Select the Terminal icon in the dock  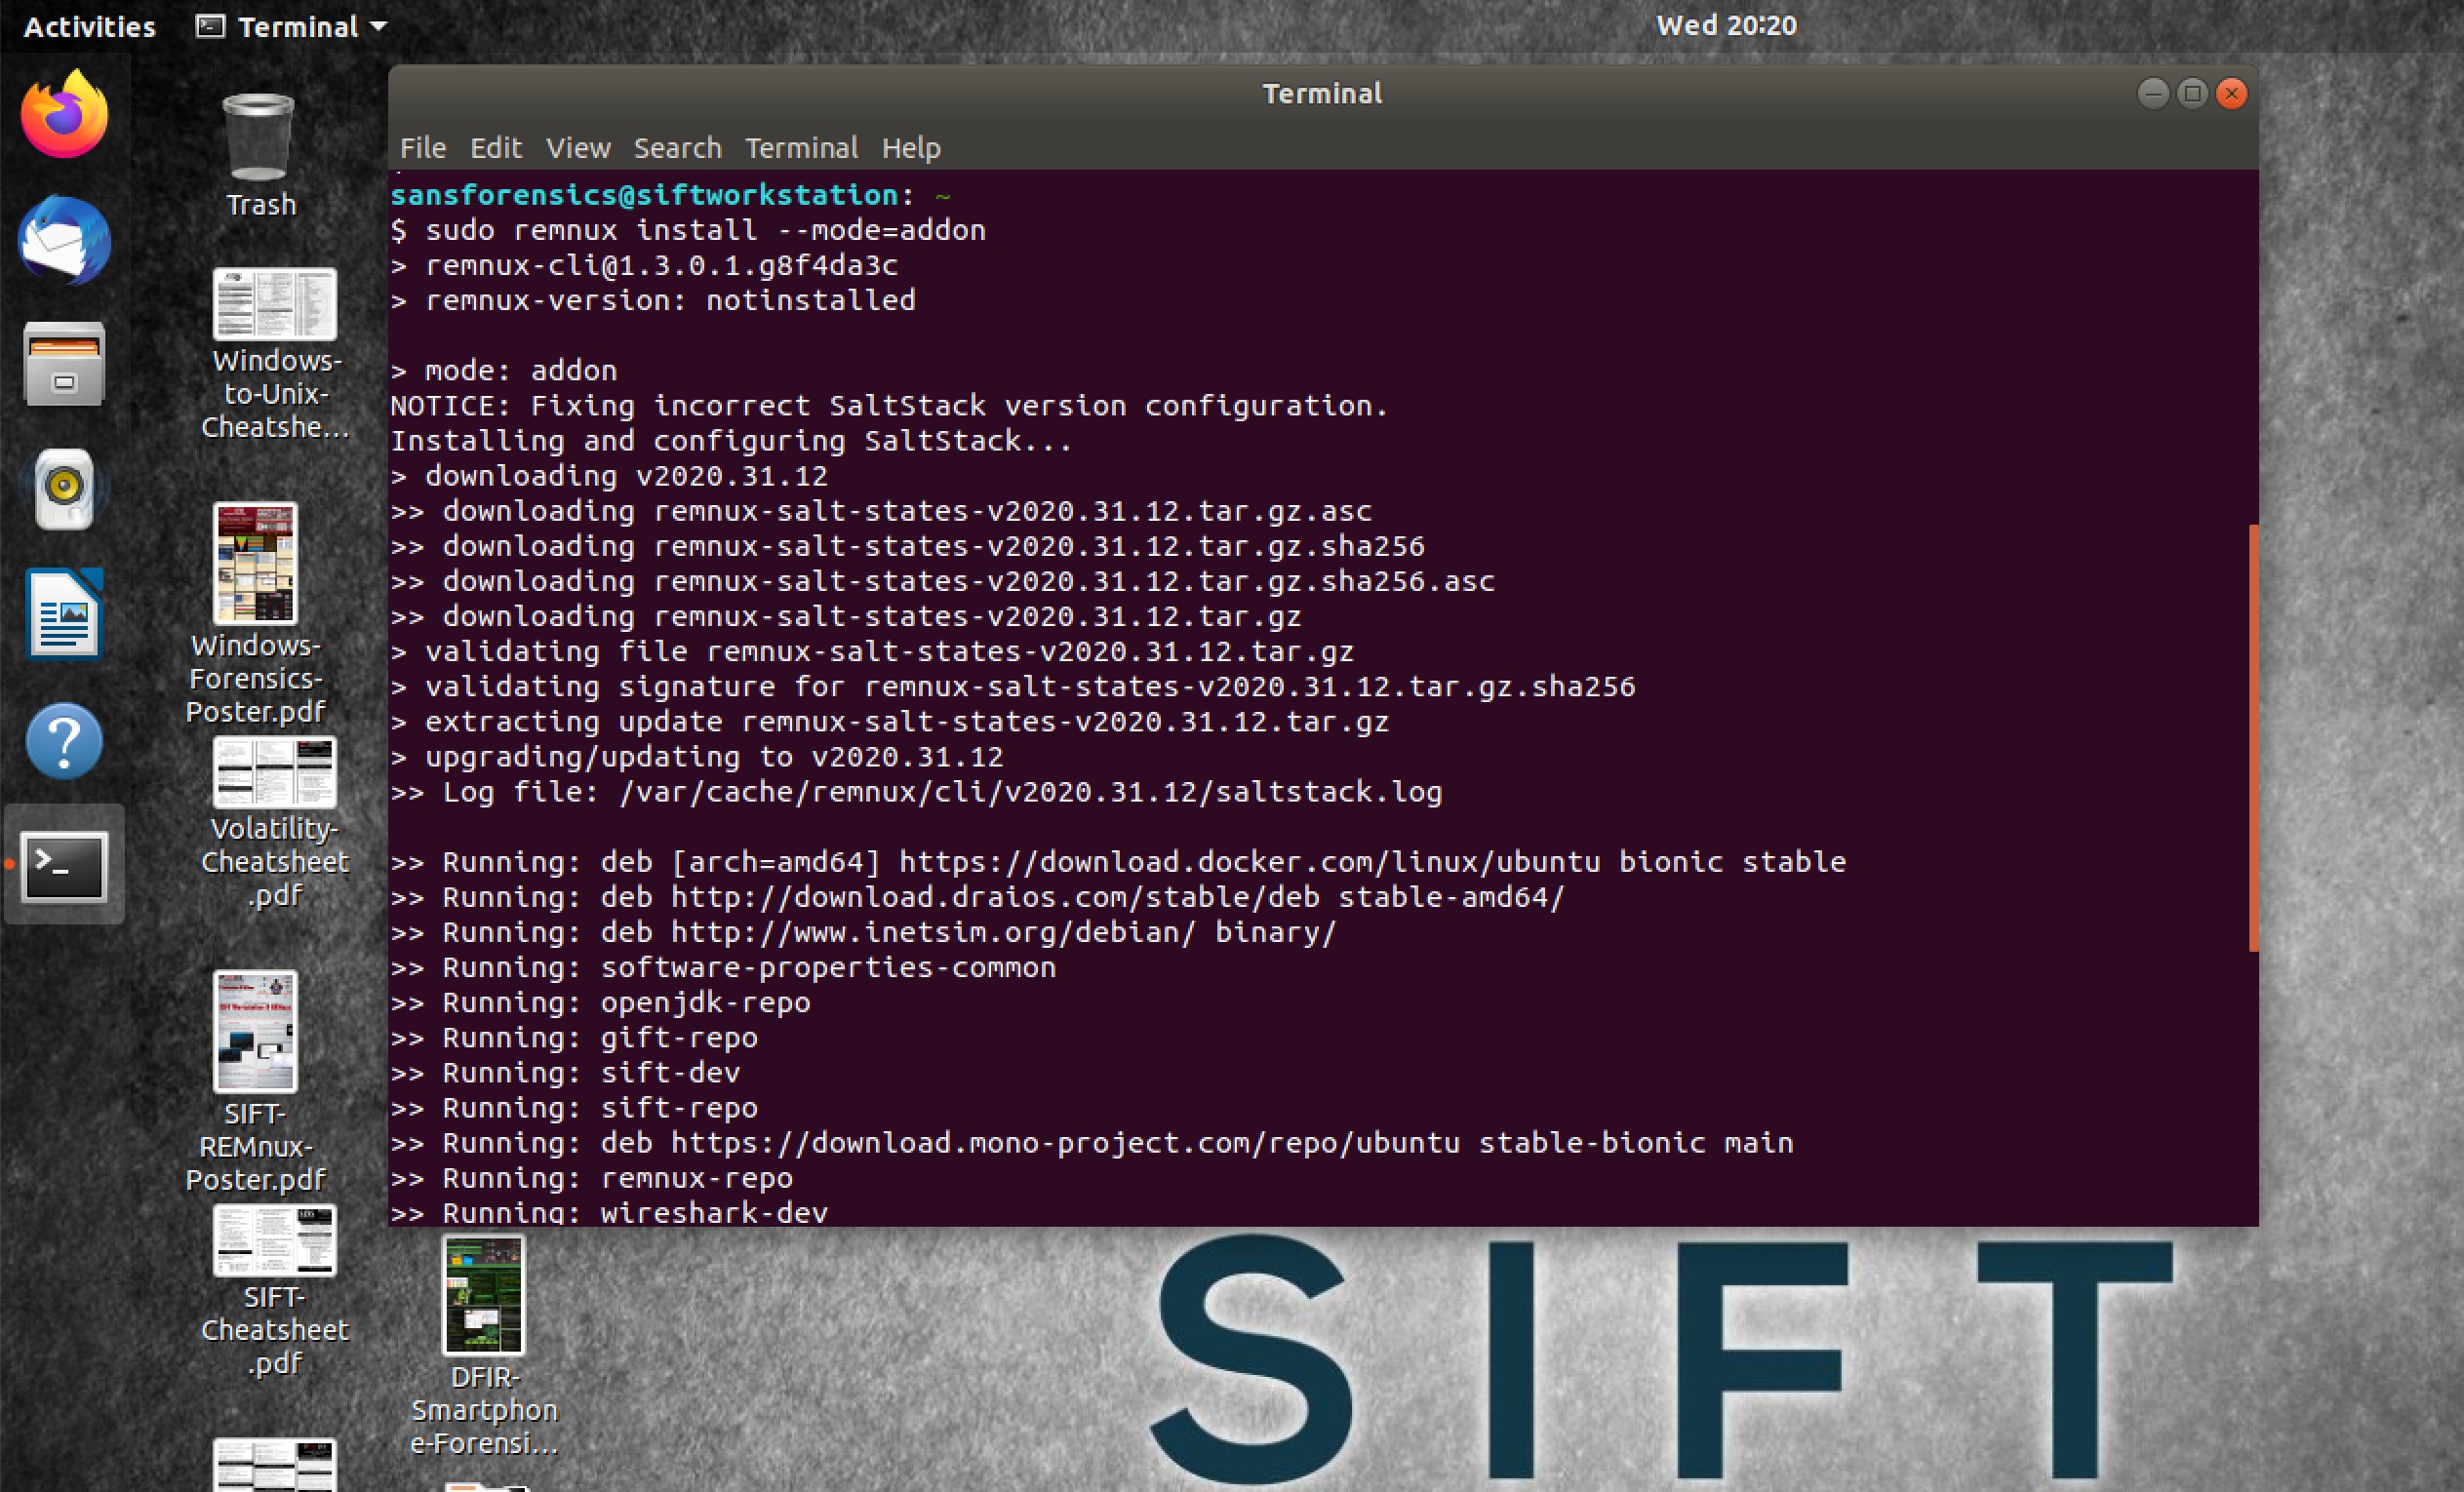pos(64,866)
